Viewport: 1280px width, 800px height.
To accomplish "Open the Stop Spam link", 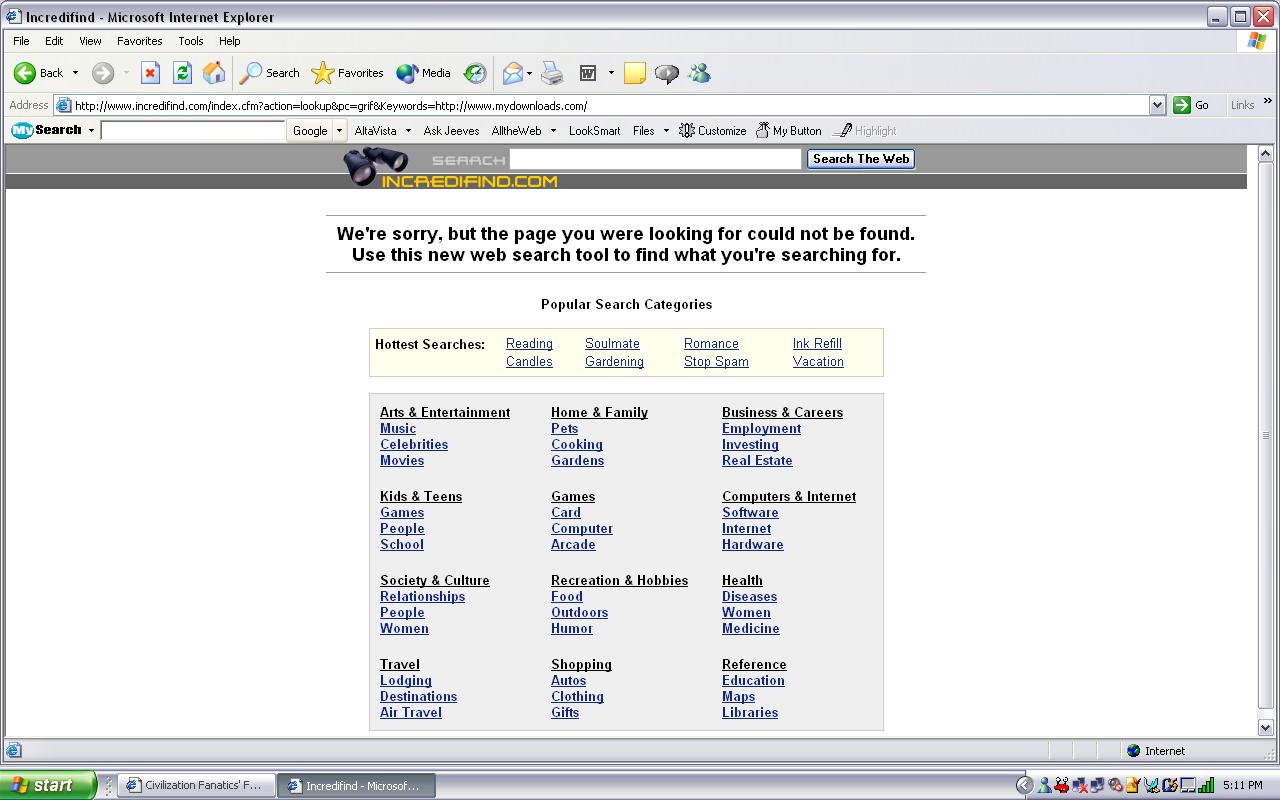I will (x=716, y=362).
